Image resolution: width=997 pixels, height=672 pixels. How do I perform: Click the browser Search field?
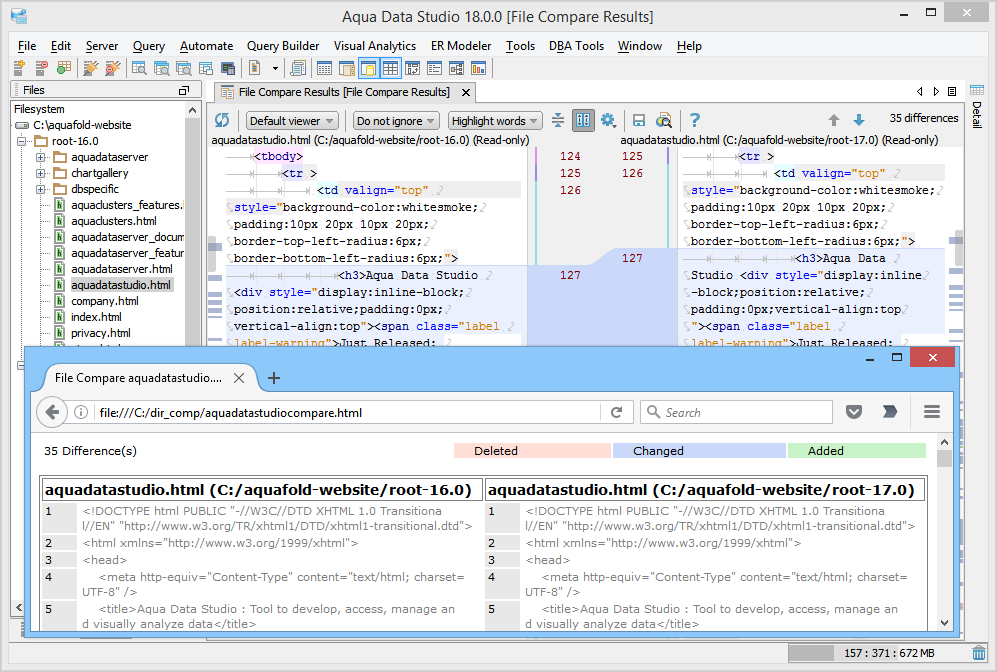click(736, 413)
